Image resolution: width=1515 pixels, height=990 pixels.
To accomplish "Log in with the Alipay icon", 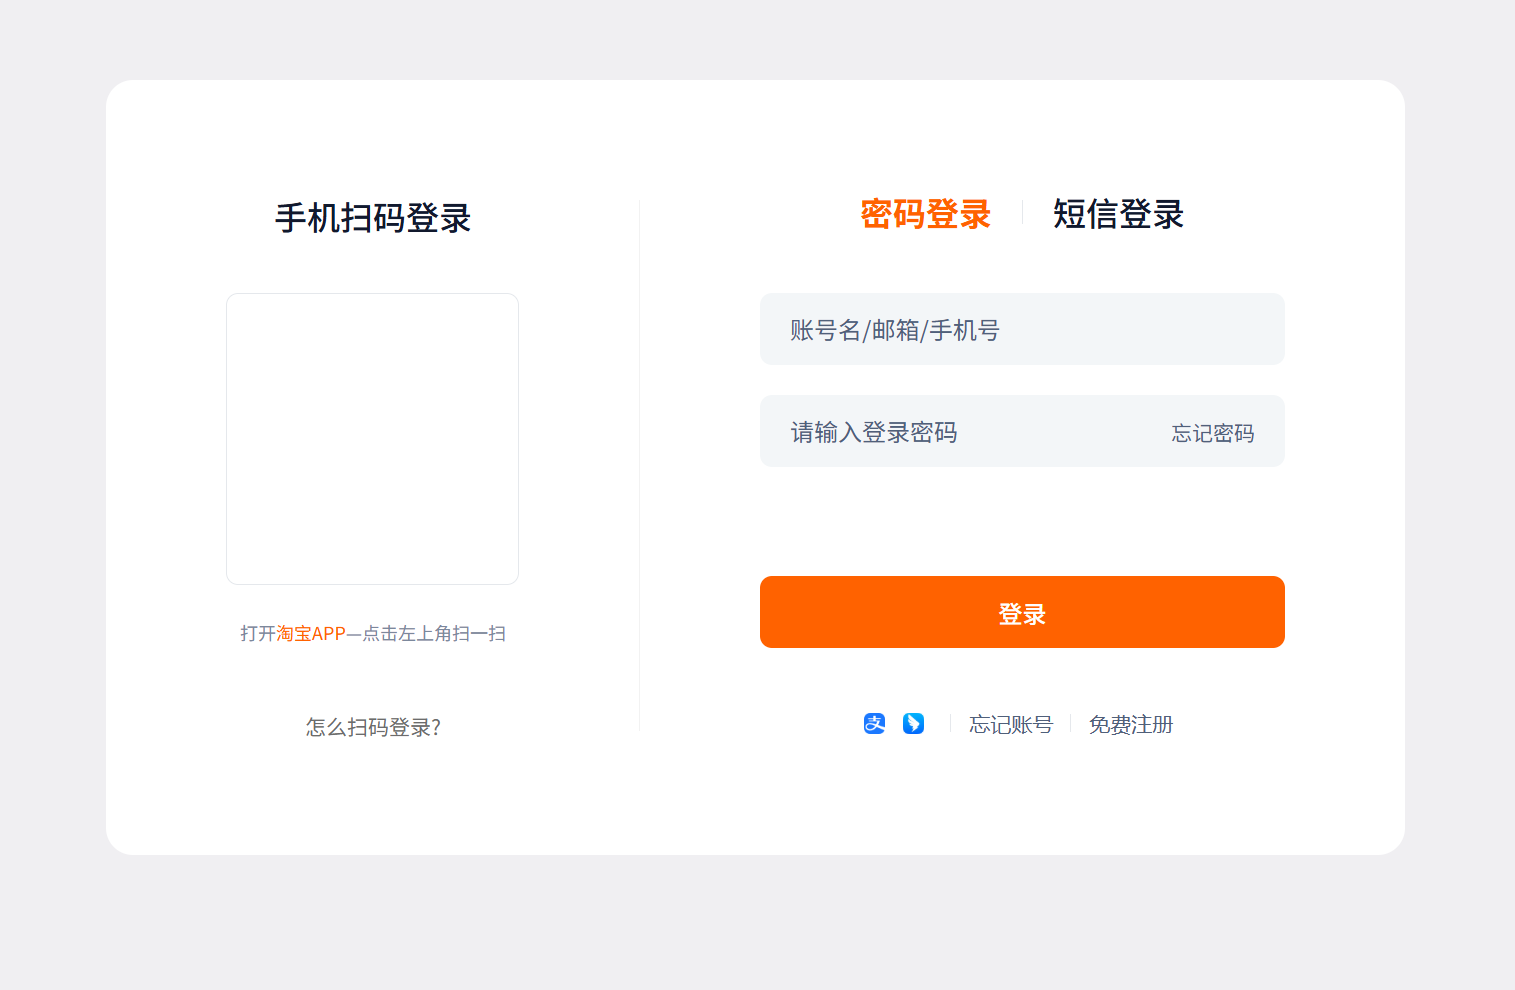I will click(874, 723).
